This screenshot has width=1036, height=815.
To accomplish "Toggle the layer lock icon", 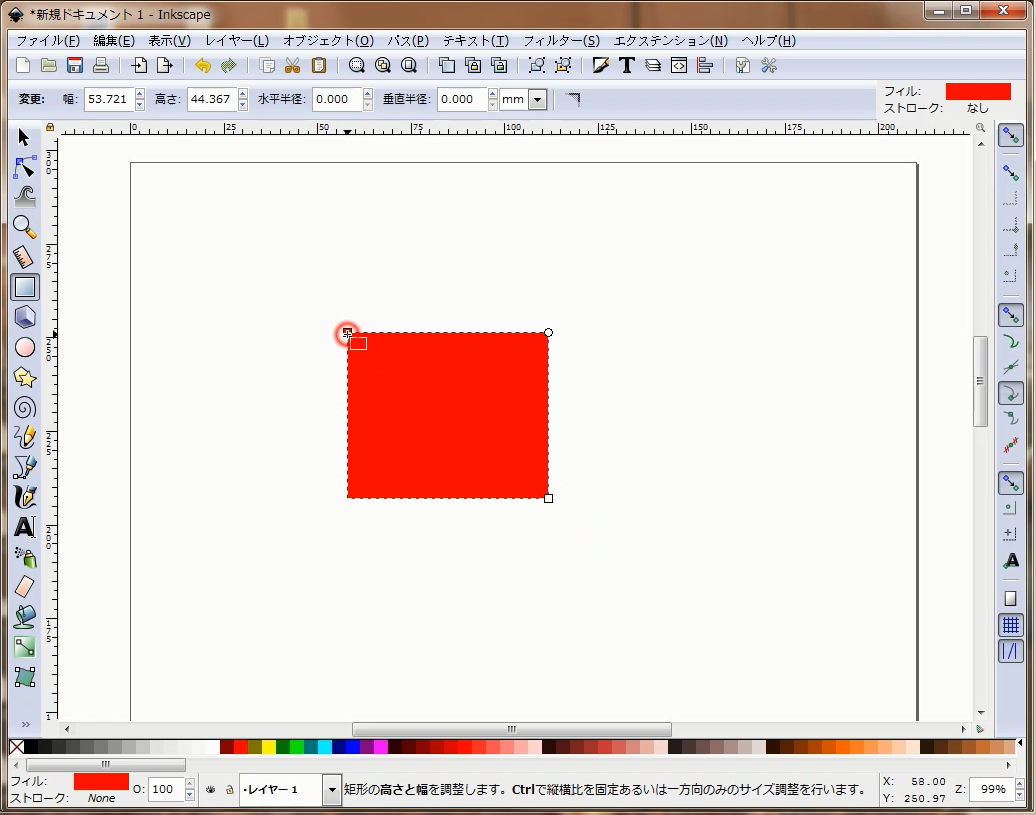I will pyautogui.click(x=229, y=789).
